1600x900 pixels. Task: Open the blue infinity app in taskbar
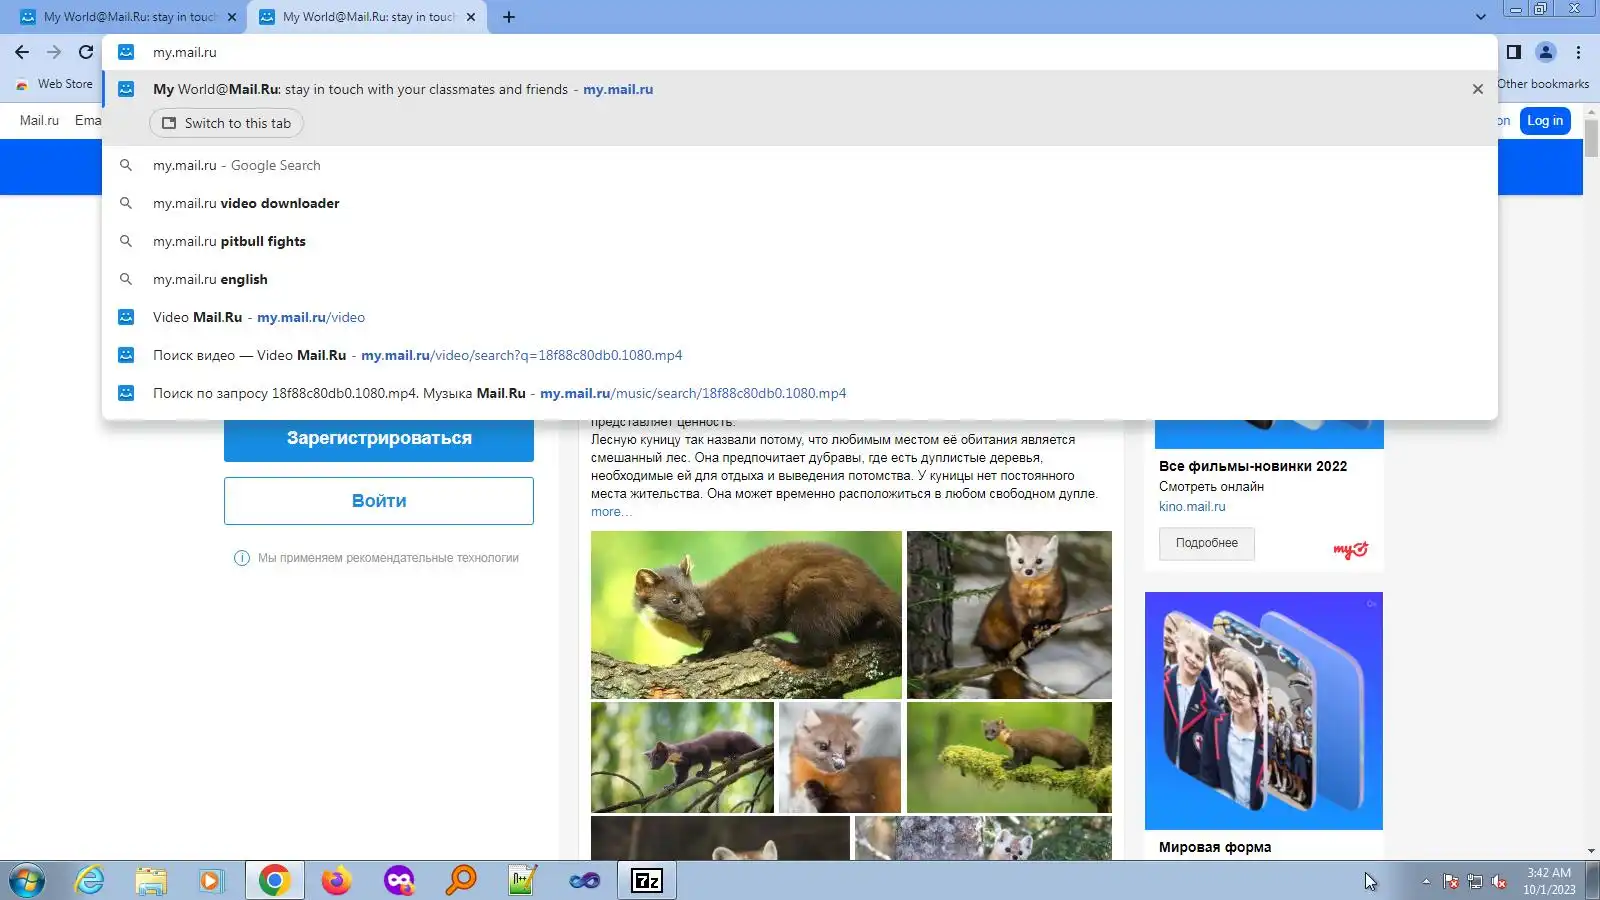[x=585, y=881]
